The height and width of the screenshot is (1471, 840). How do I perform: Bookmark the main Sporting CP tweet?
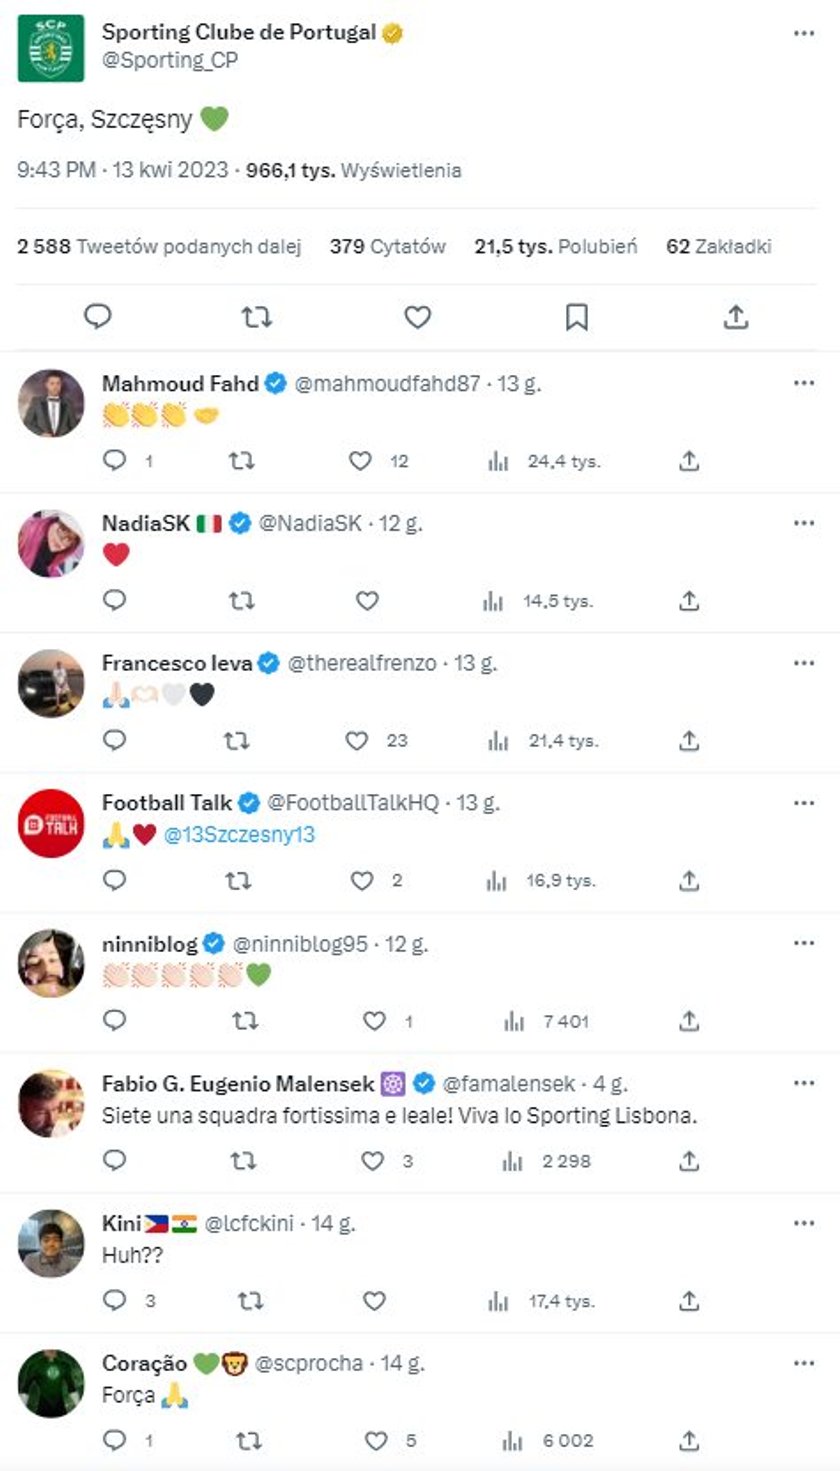(x=577, y=317)
